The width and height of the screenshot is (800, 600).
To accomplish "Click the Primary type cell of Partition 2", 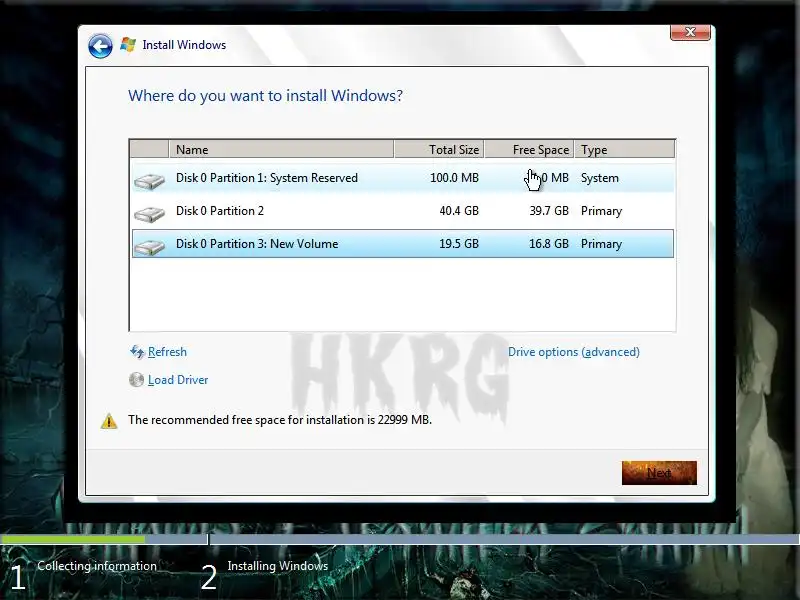I will point(601,211).
